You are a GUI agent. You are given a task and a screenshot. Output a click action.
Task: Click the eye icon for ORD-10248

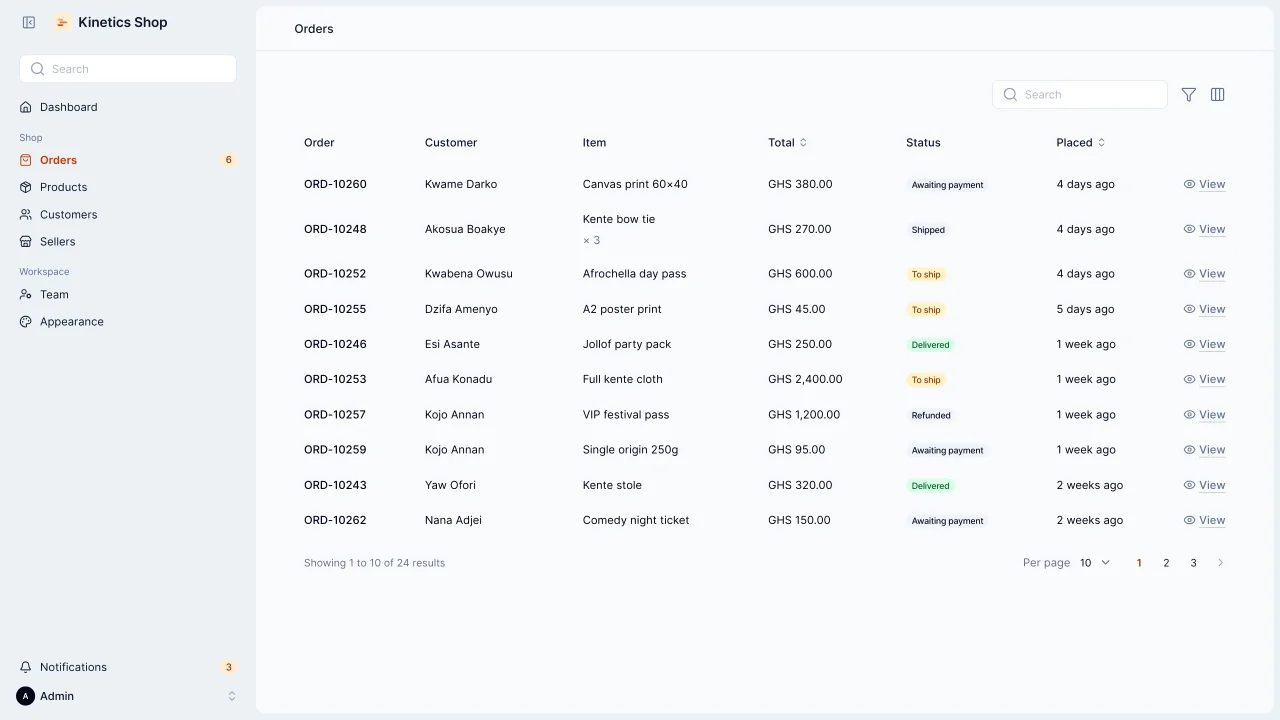point(1189,229)
